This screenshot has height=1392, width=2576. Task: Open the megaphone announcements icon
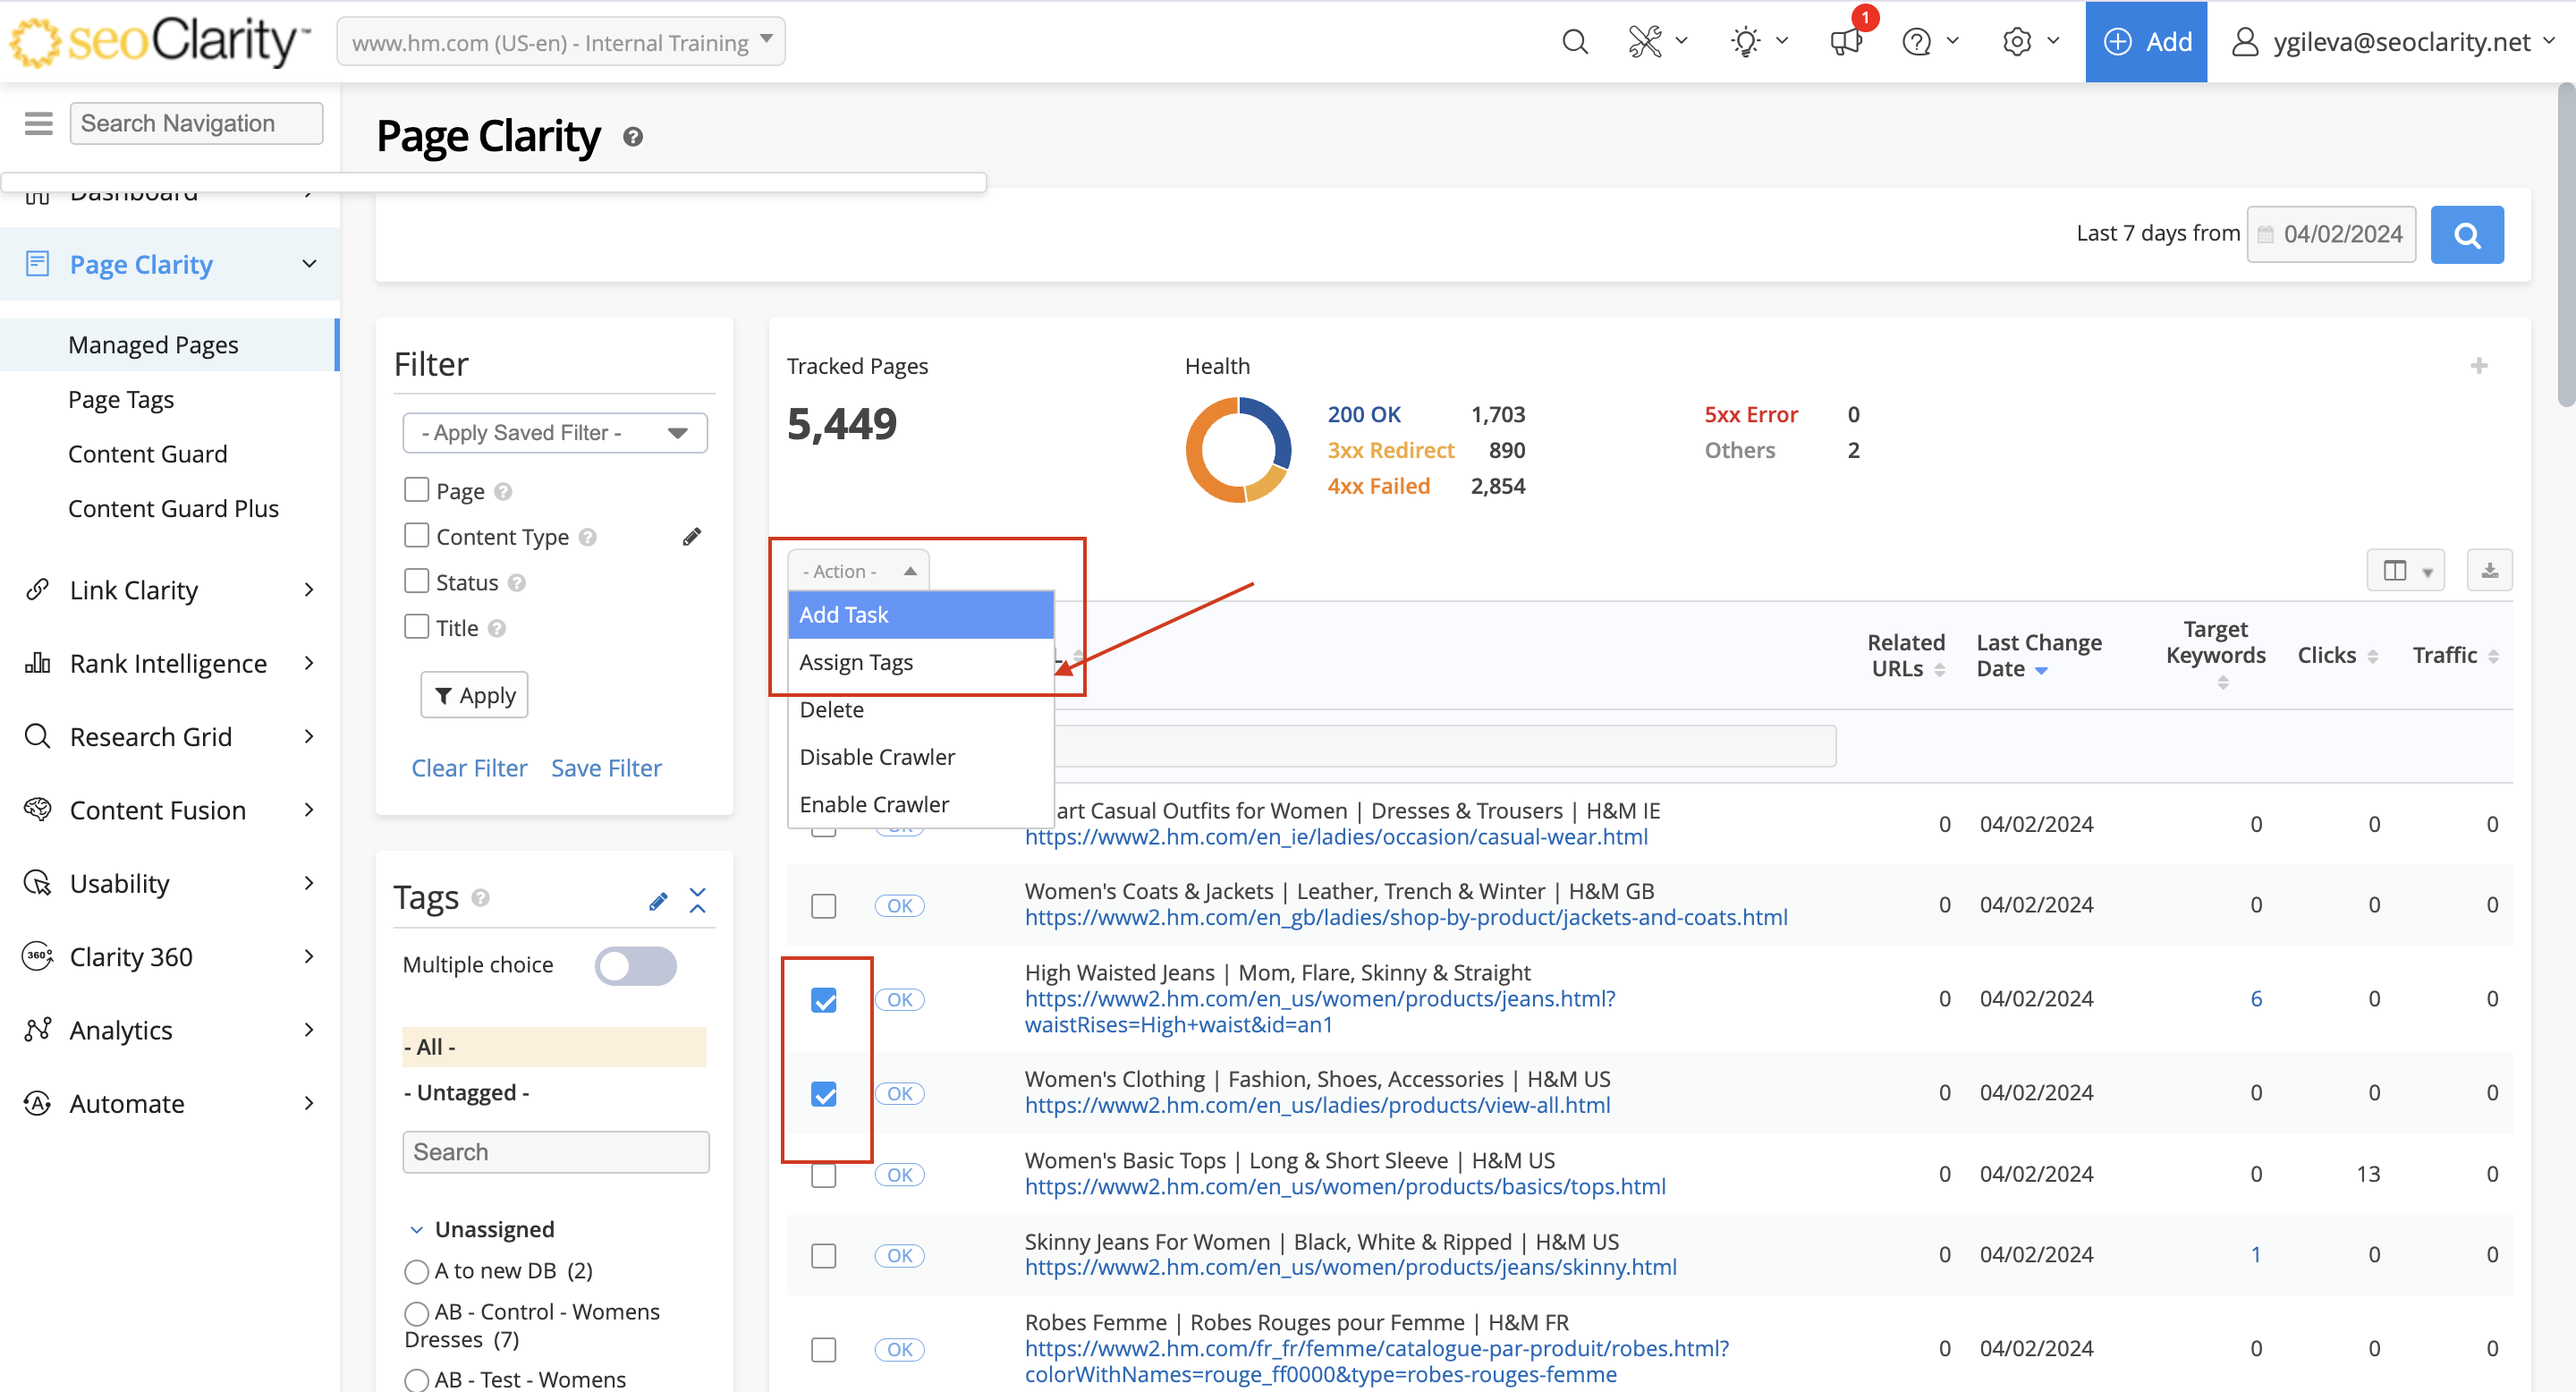1845,42
